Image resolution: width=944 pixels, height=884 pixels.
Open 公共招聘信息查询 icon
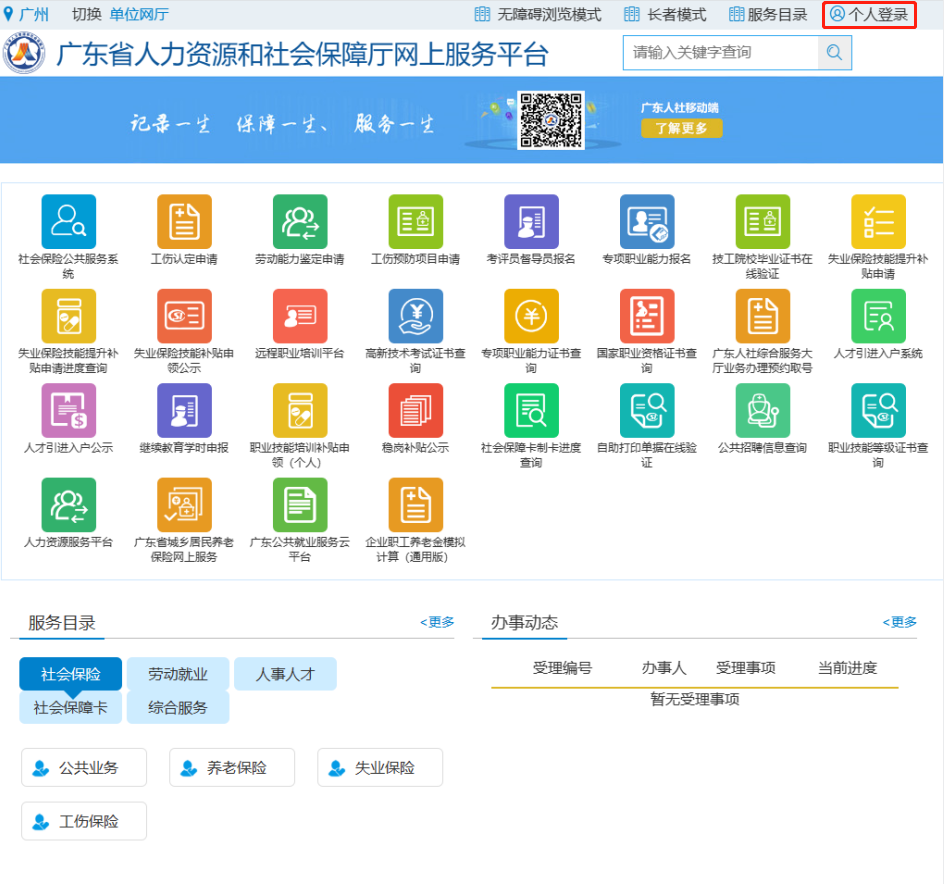pos(762,410)
